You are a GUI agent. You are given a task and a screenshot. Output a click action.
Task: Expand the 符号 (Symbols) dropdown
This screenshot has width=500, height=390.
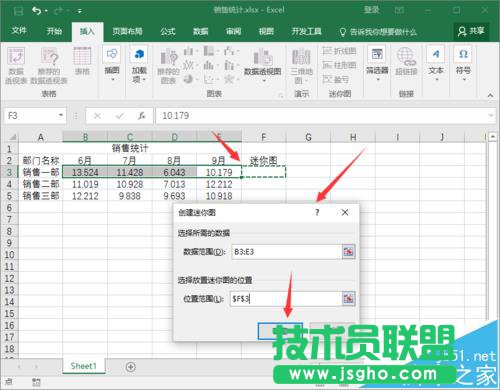pyautogui.click(x=463, y=64)
